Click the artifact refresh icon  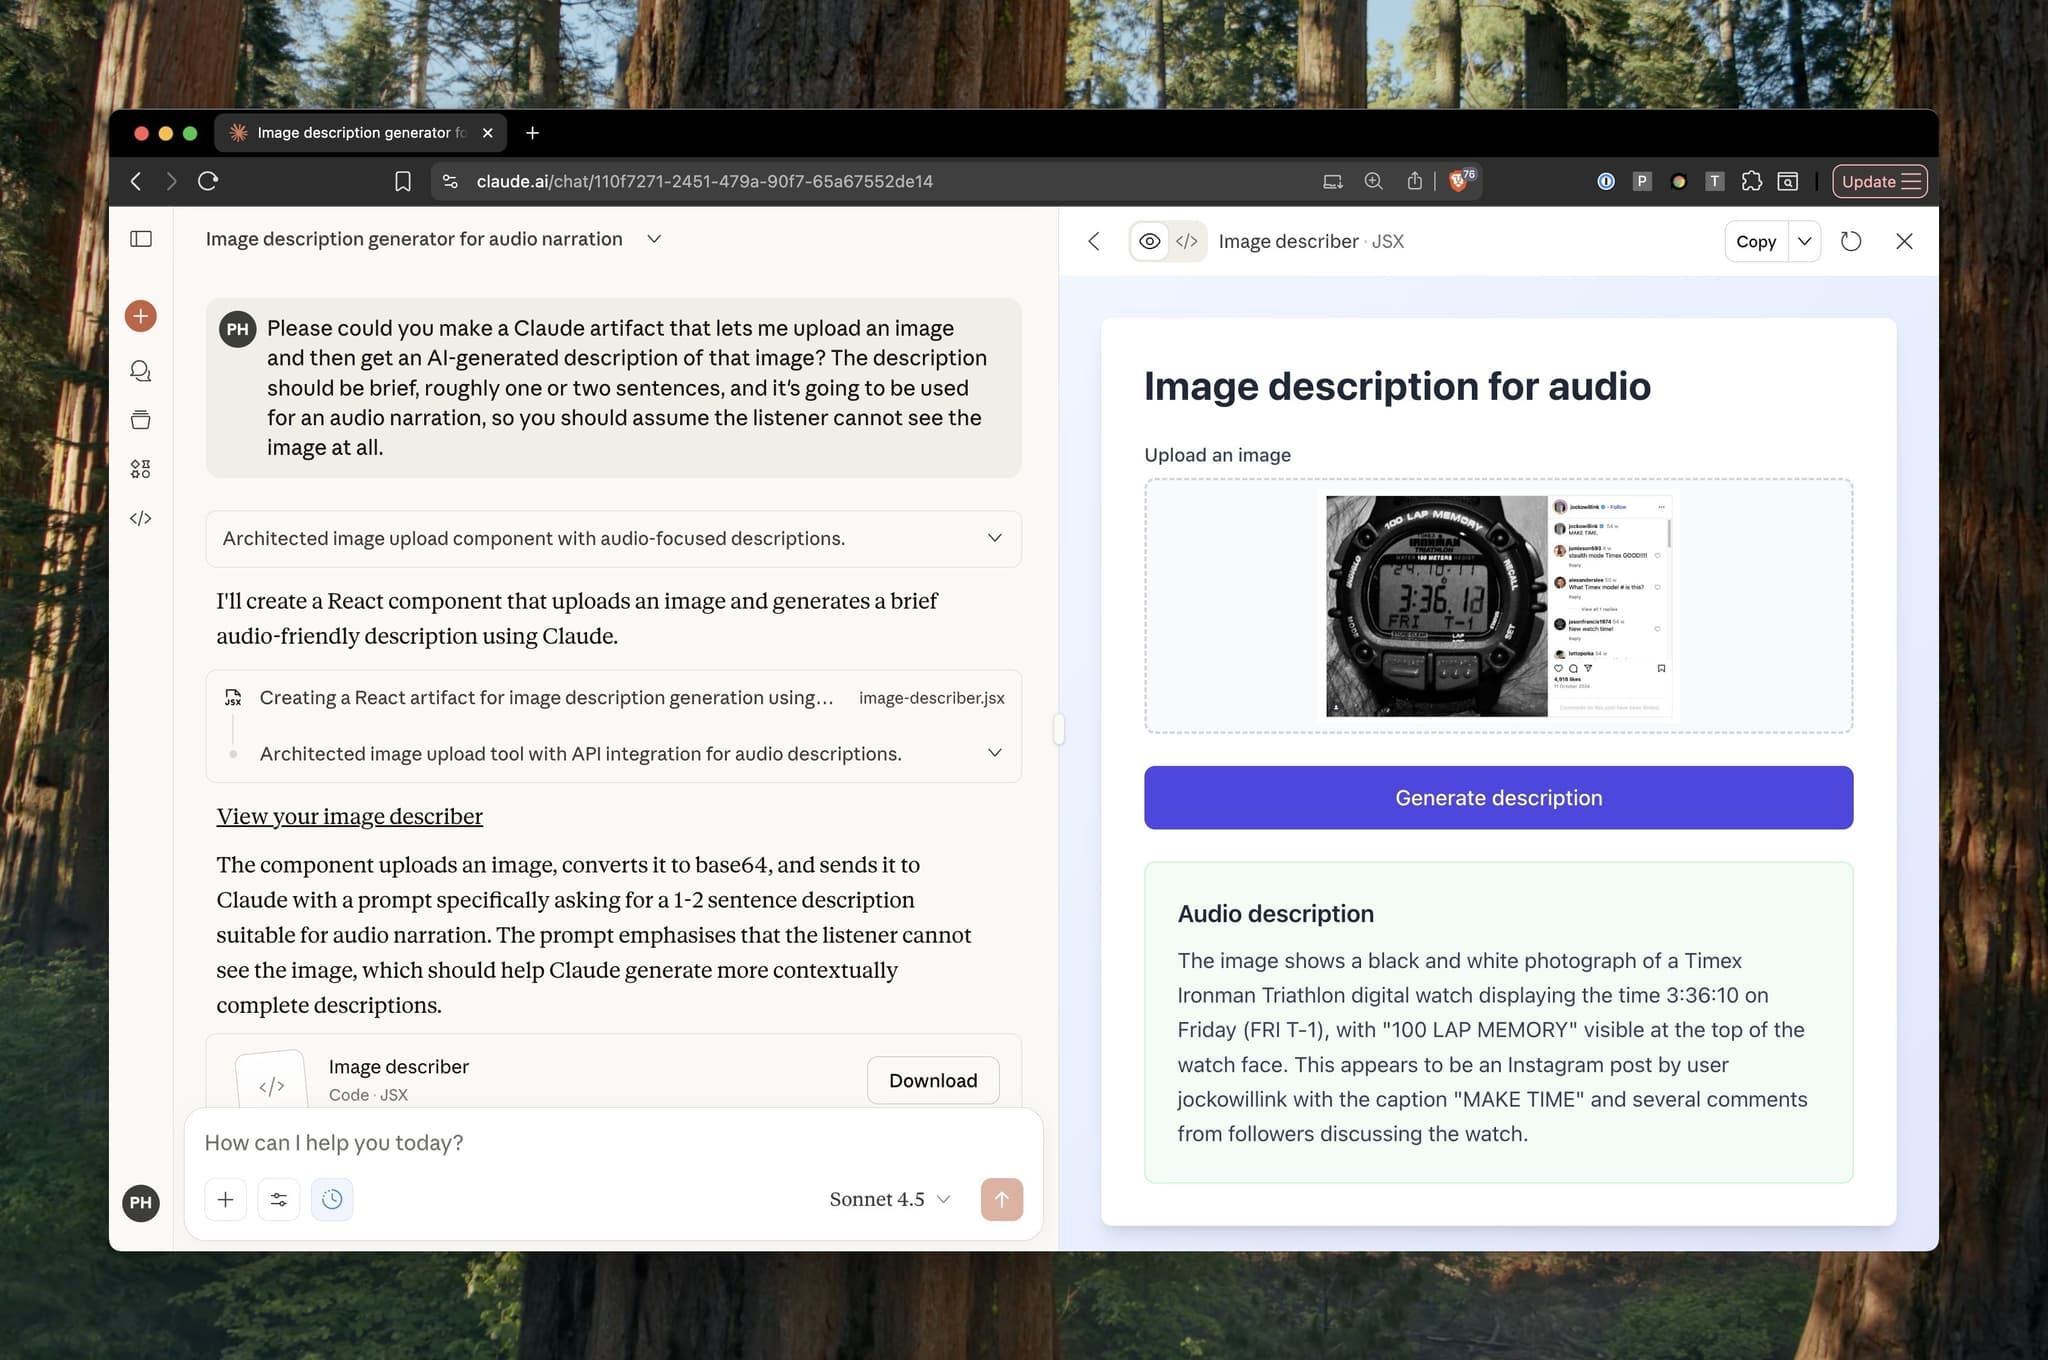click(x=1850, y=241)
